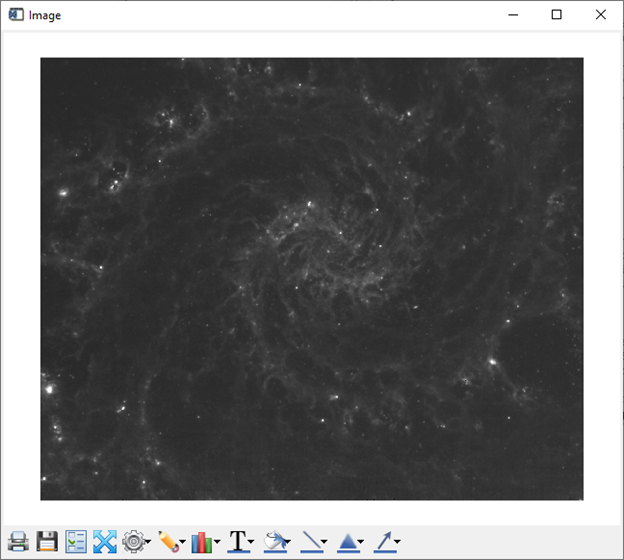Image resolution: width=624 pixels, height=560 pixels.
Task: Click the bright star at image's right side
Action: [x=491, y=360]
